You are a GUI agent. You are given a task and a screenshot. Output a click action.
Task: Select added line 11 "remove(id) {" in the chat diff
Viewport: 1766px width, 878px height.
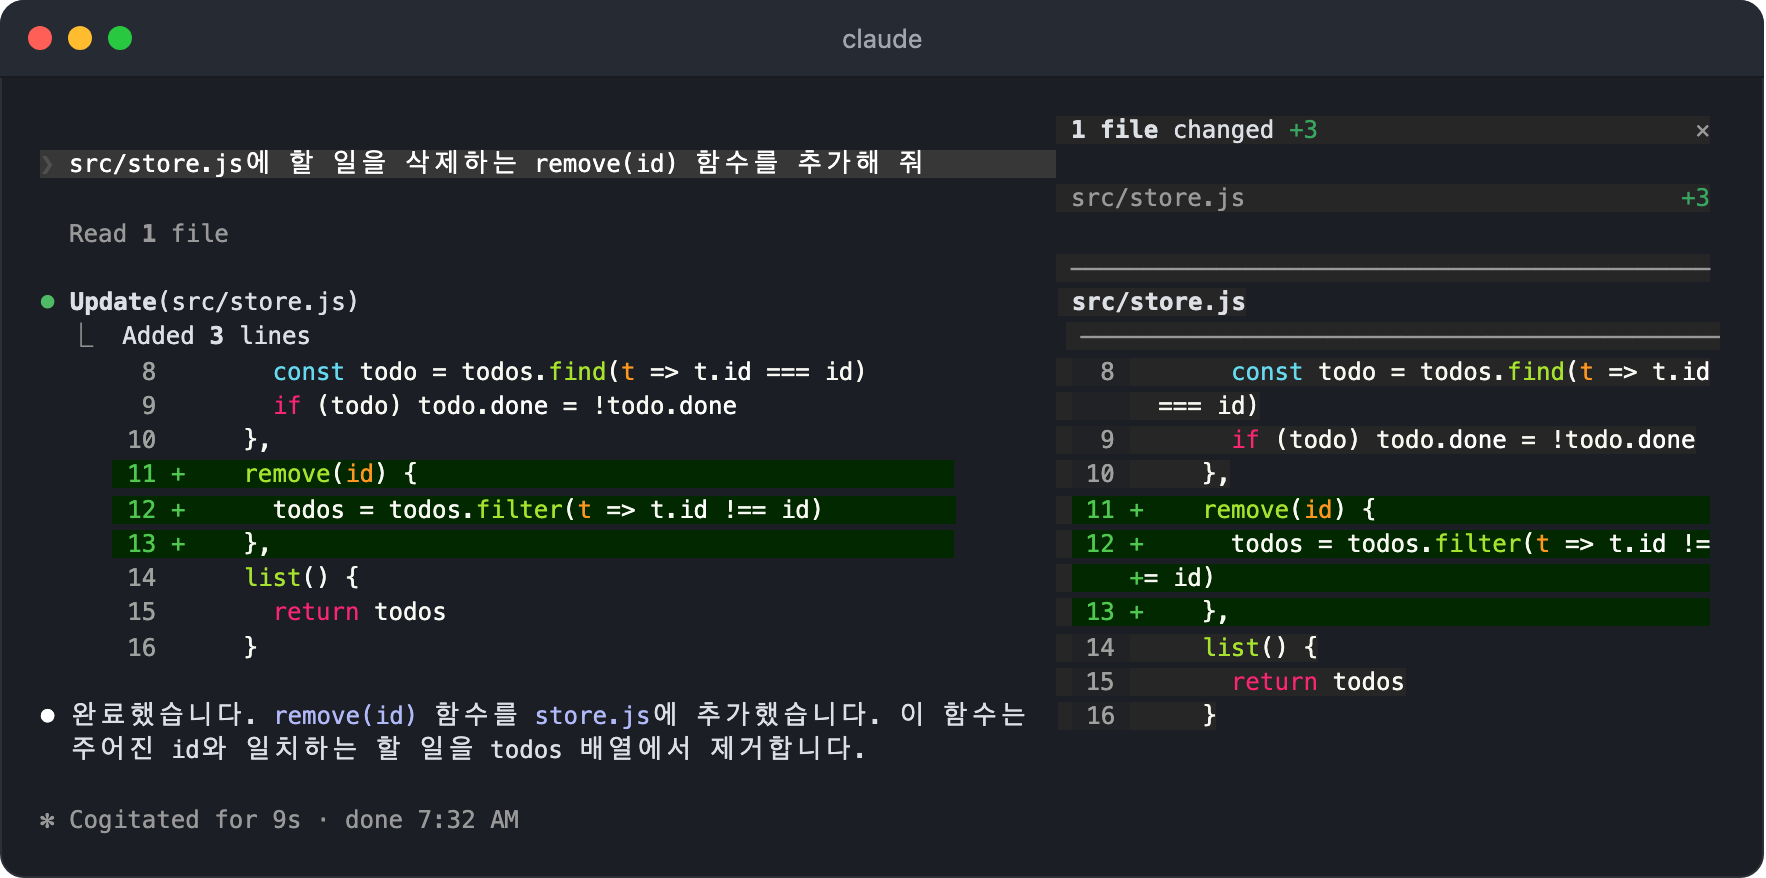[x=533, y=474]
